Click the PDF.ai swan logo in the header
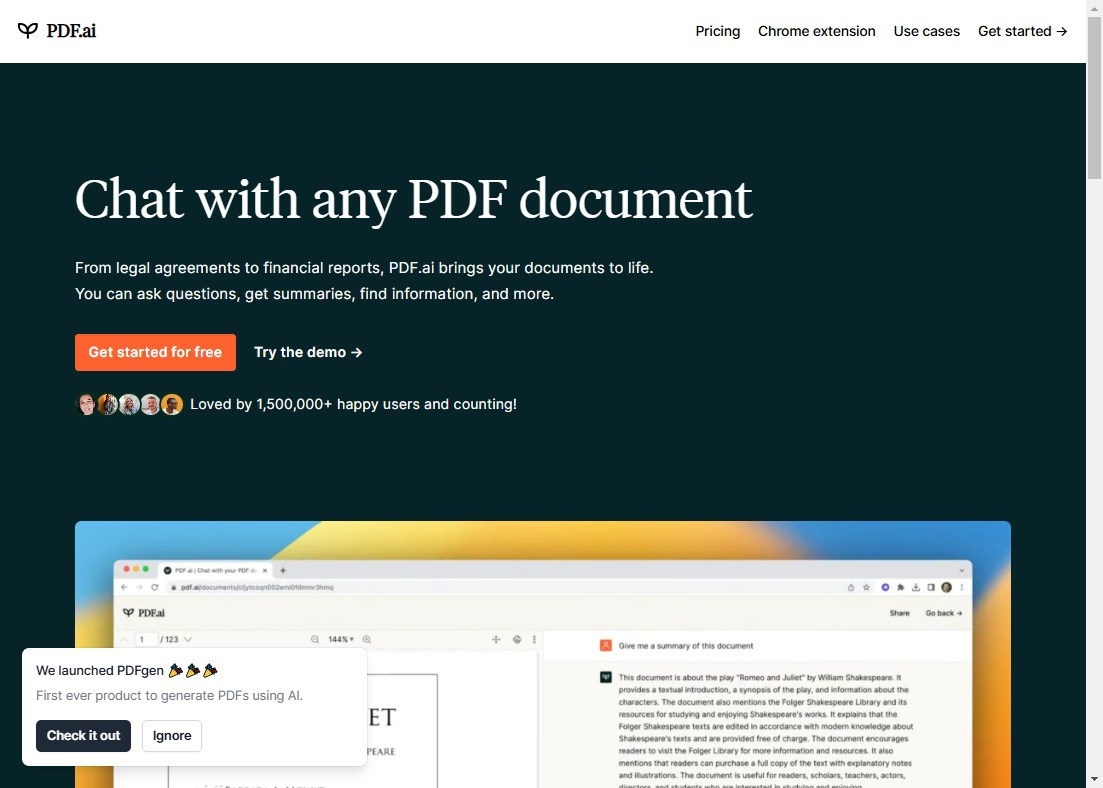Screen dimensions: 1103x788 [28, 30]
